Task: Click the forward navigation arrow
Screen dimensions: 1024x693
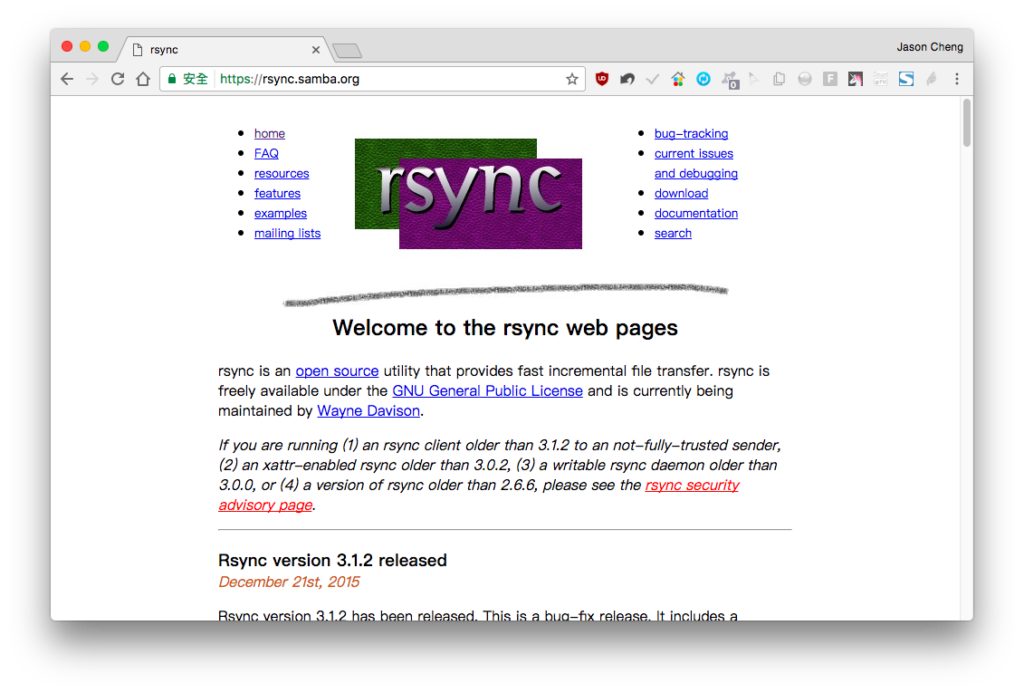Action: [92, 79]
